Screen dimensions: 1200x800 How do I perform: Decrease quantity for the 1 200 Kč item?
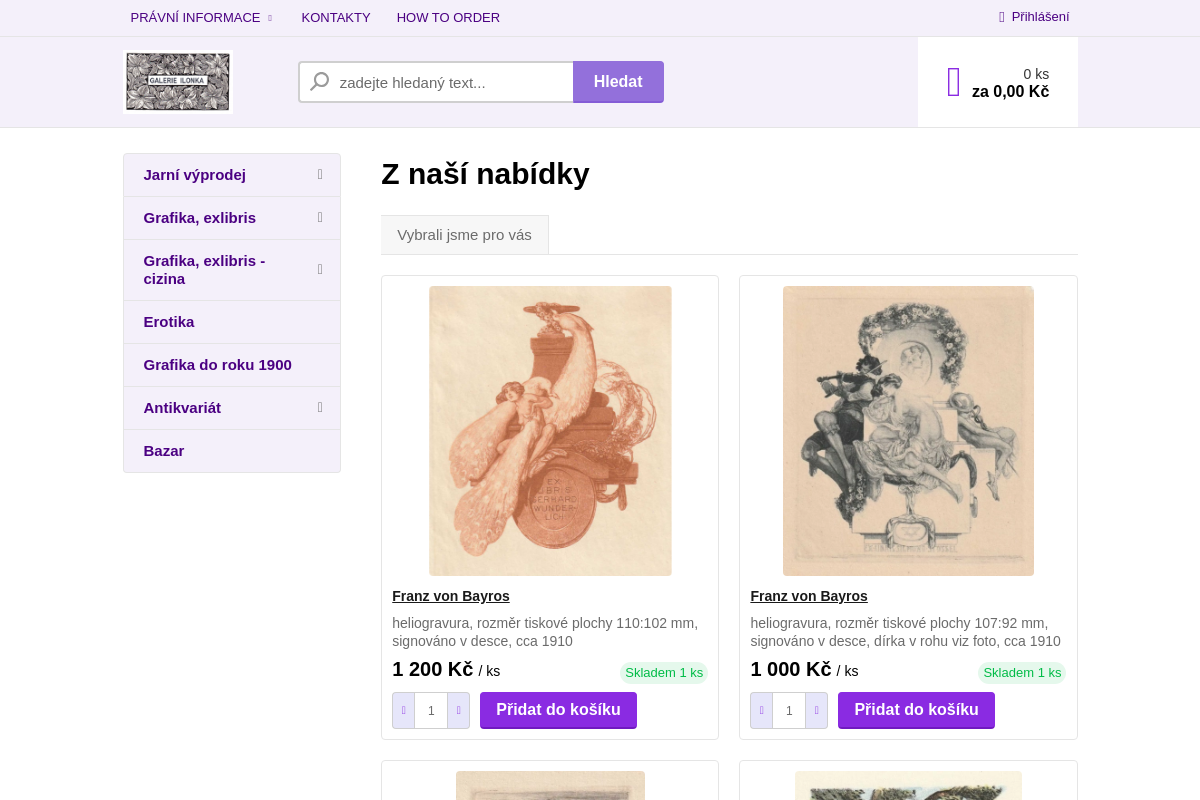pyautogui.click(x=404, y=710)
